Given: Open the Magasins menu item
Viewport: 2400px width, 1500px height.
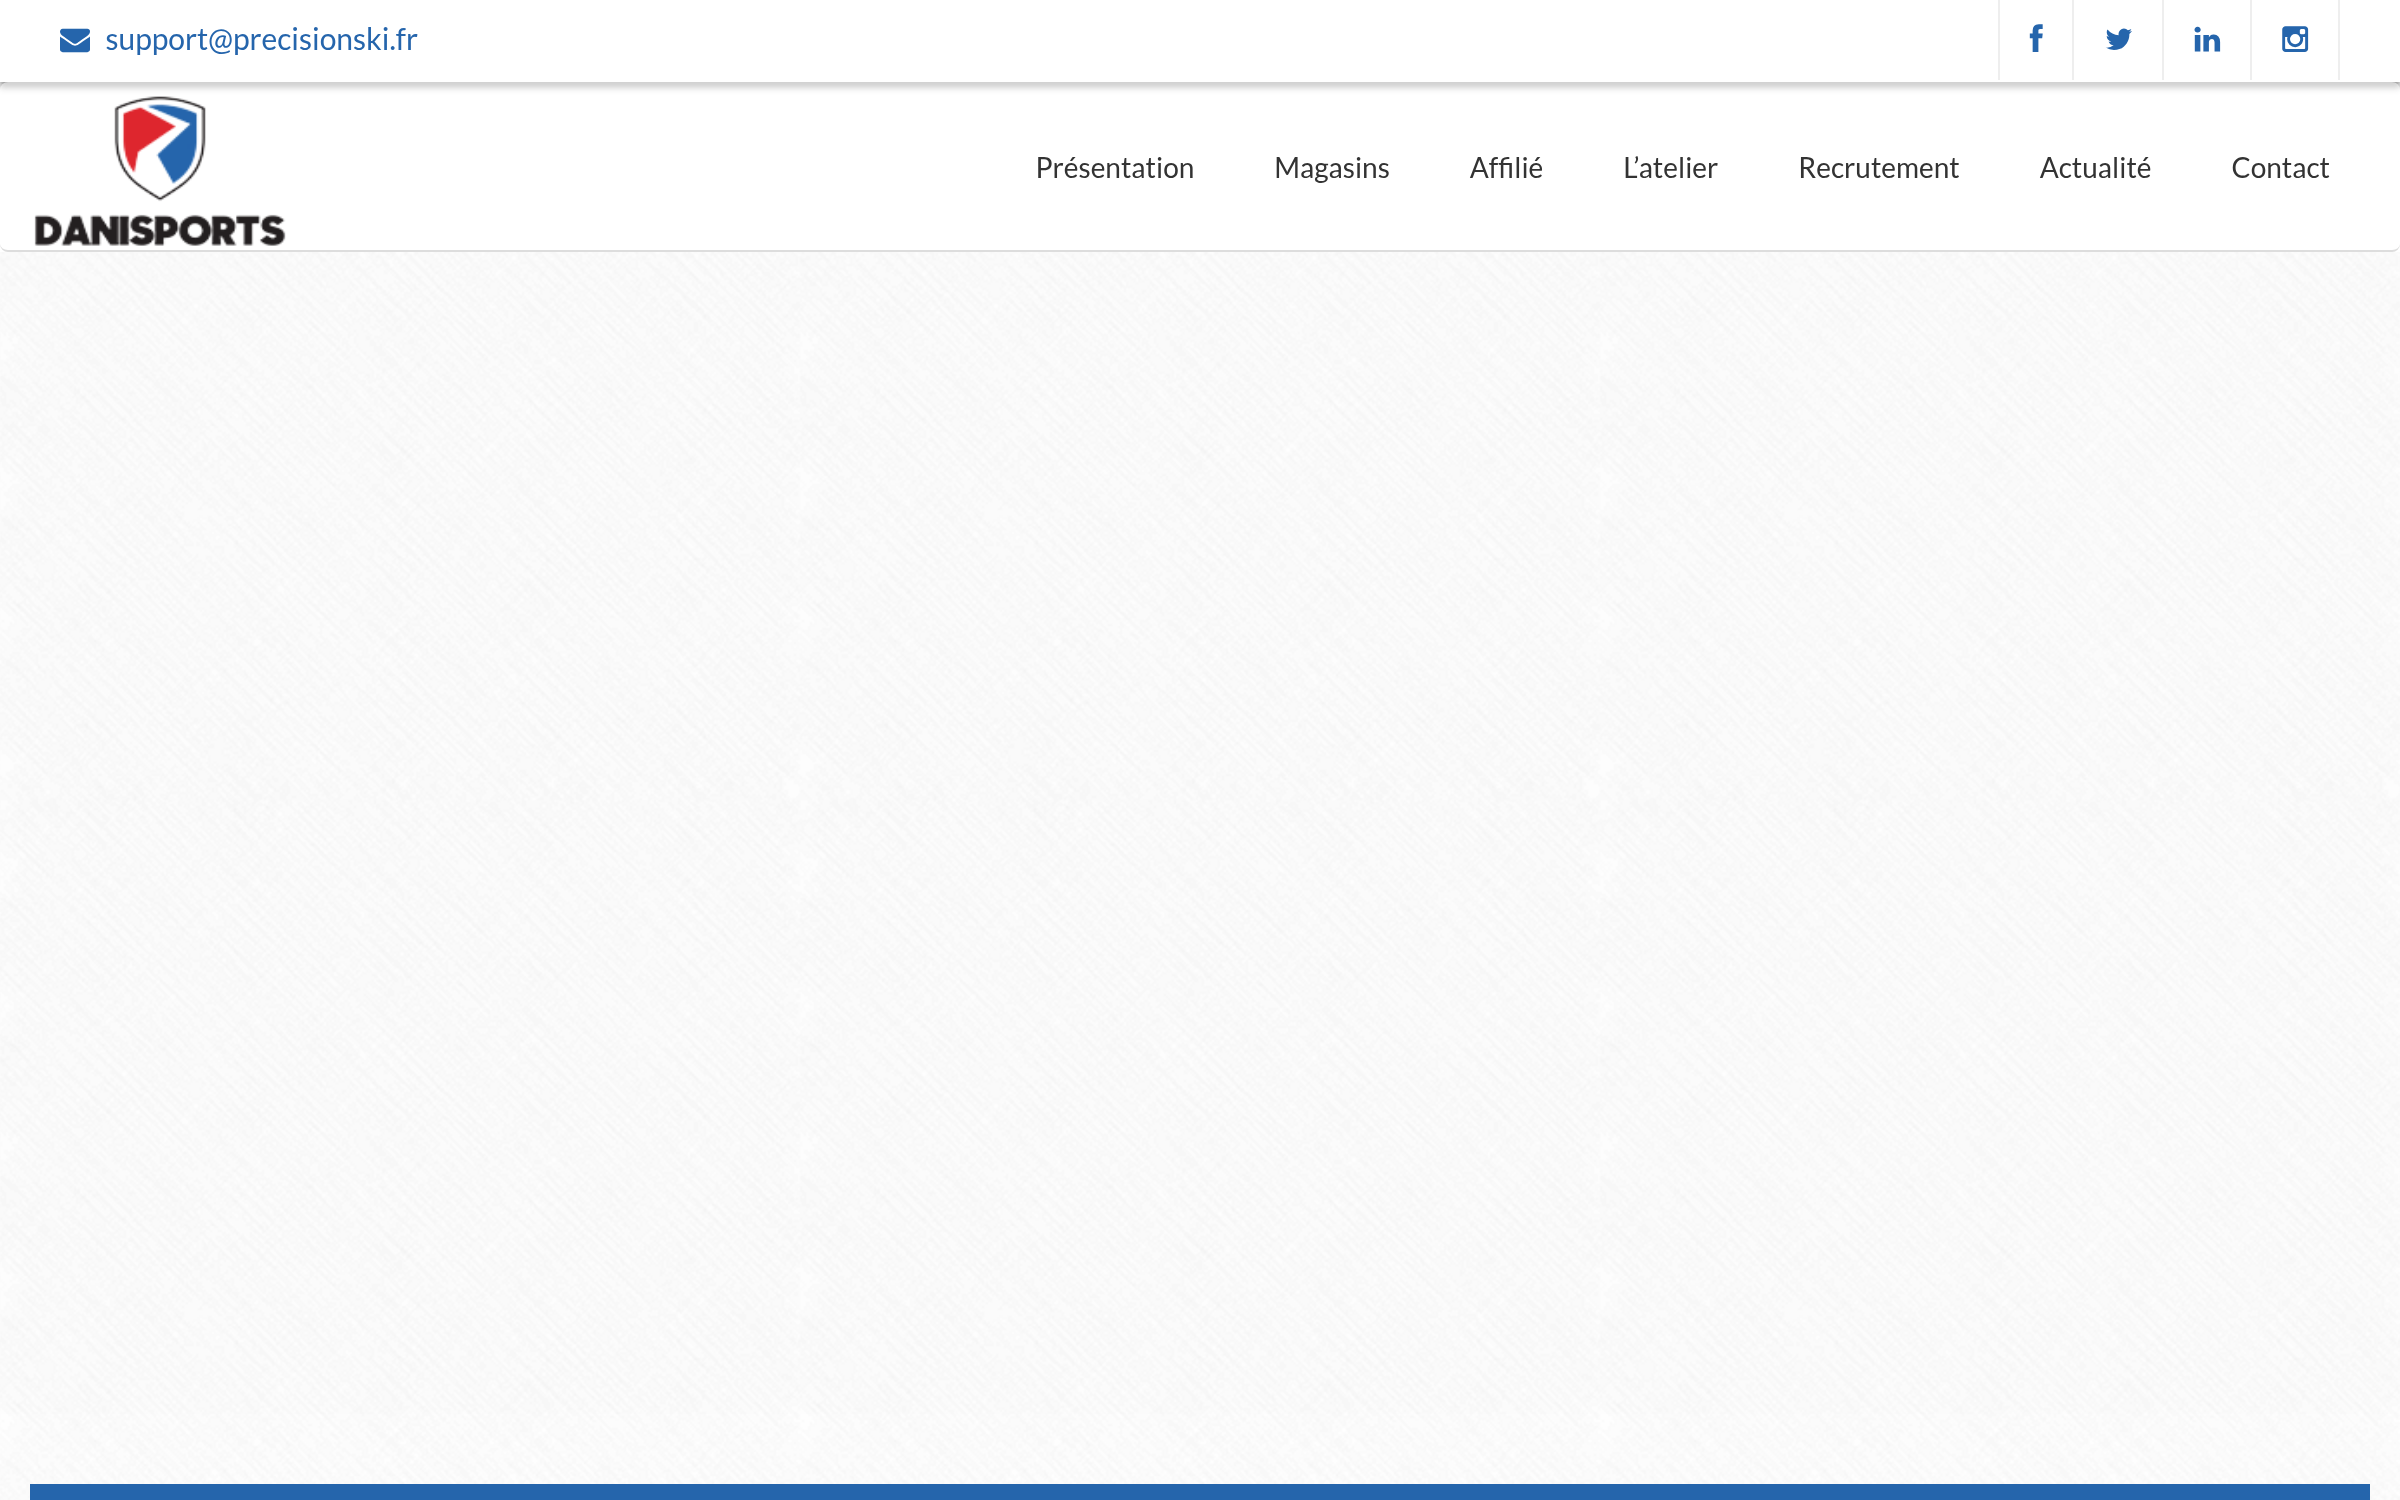Looking at the screenshot, I should tap(1331, 168).
